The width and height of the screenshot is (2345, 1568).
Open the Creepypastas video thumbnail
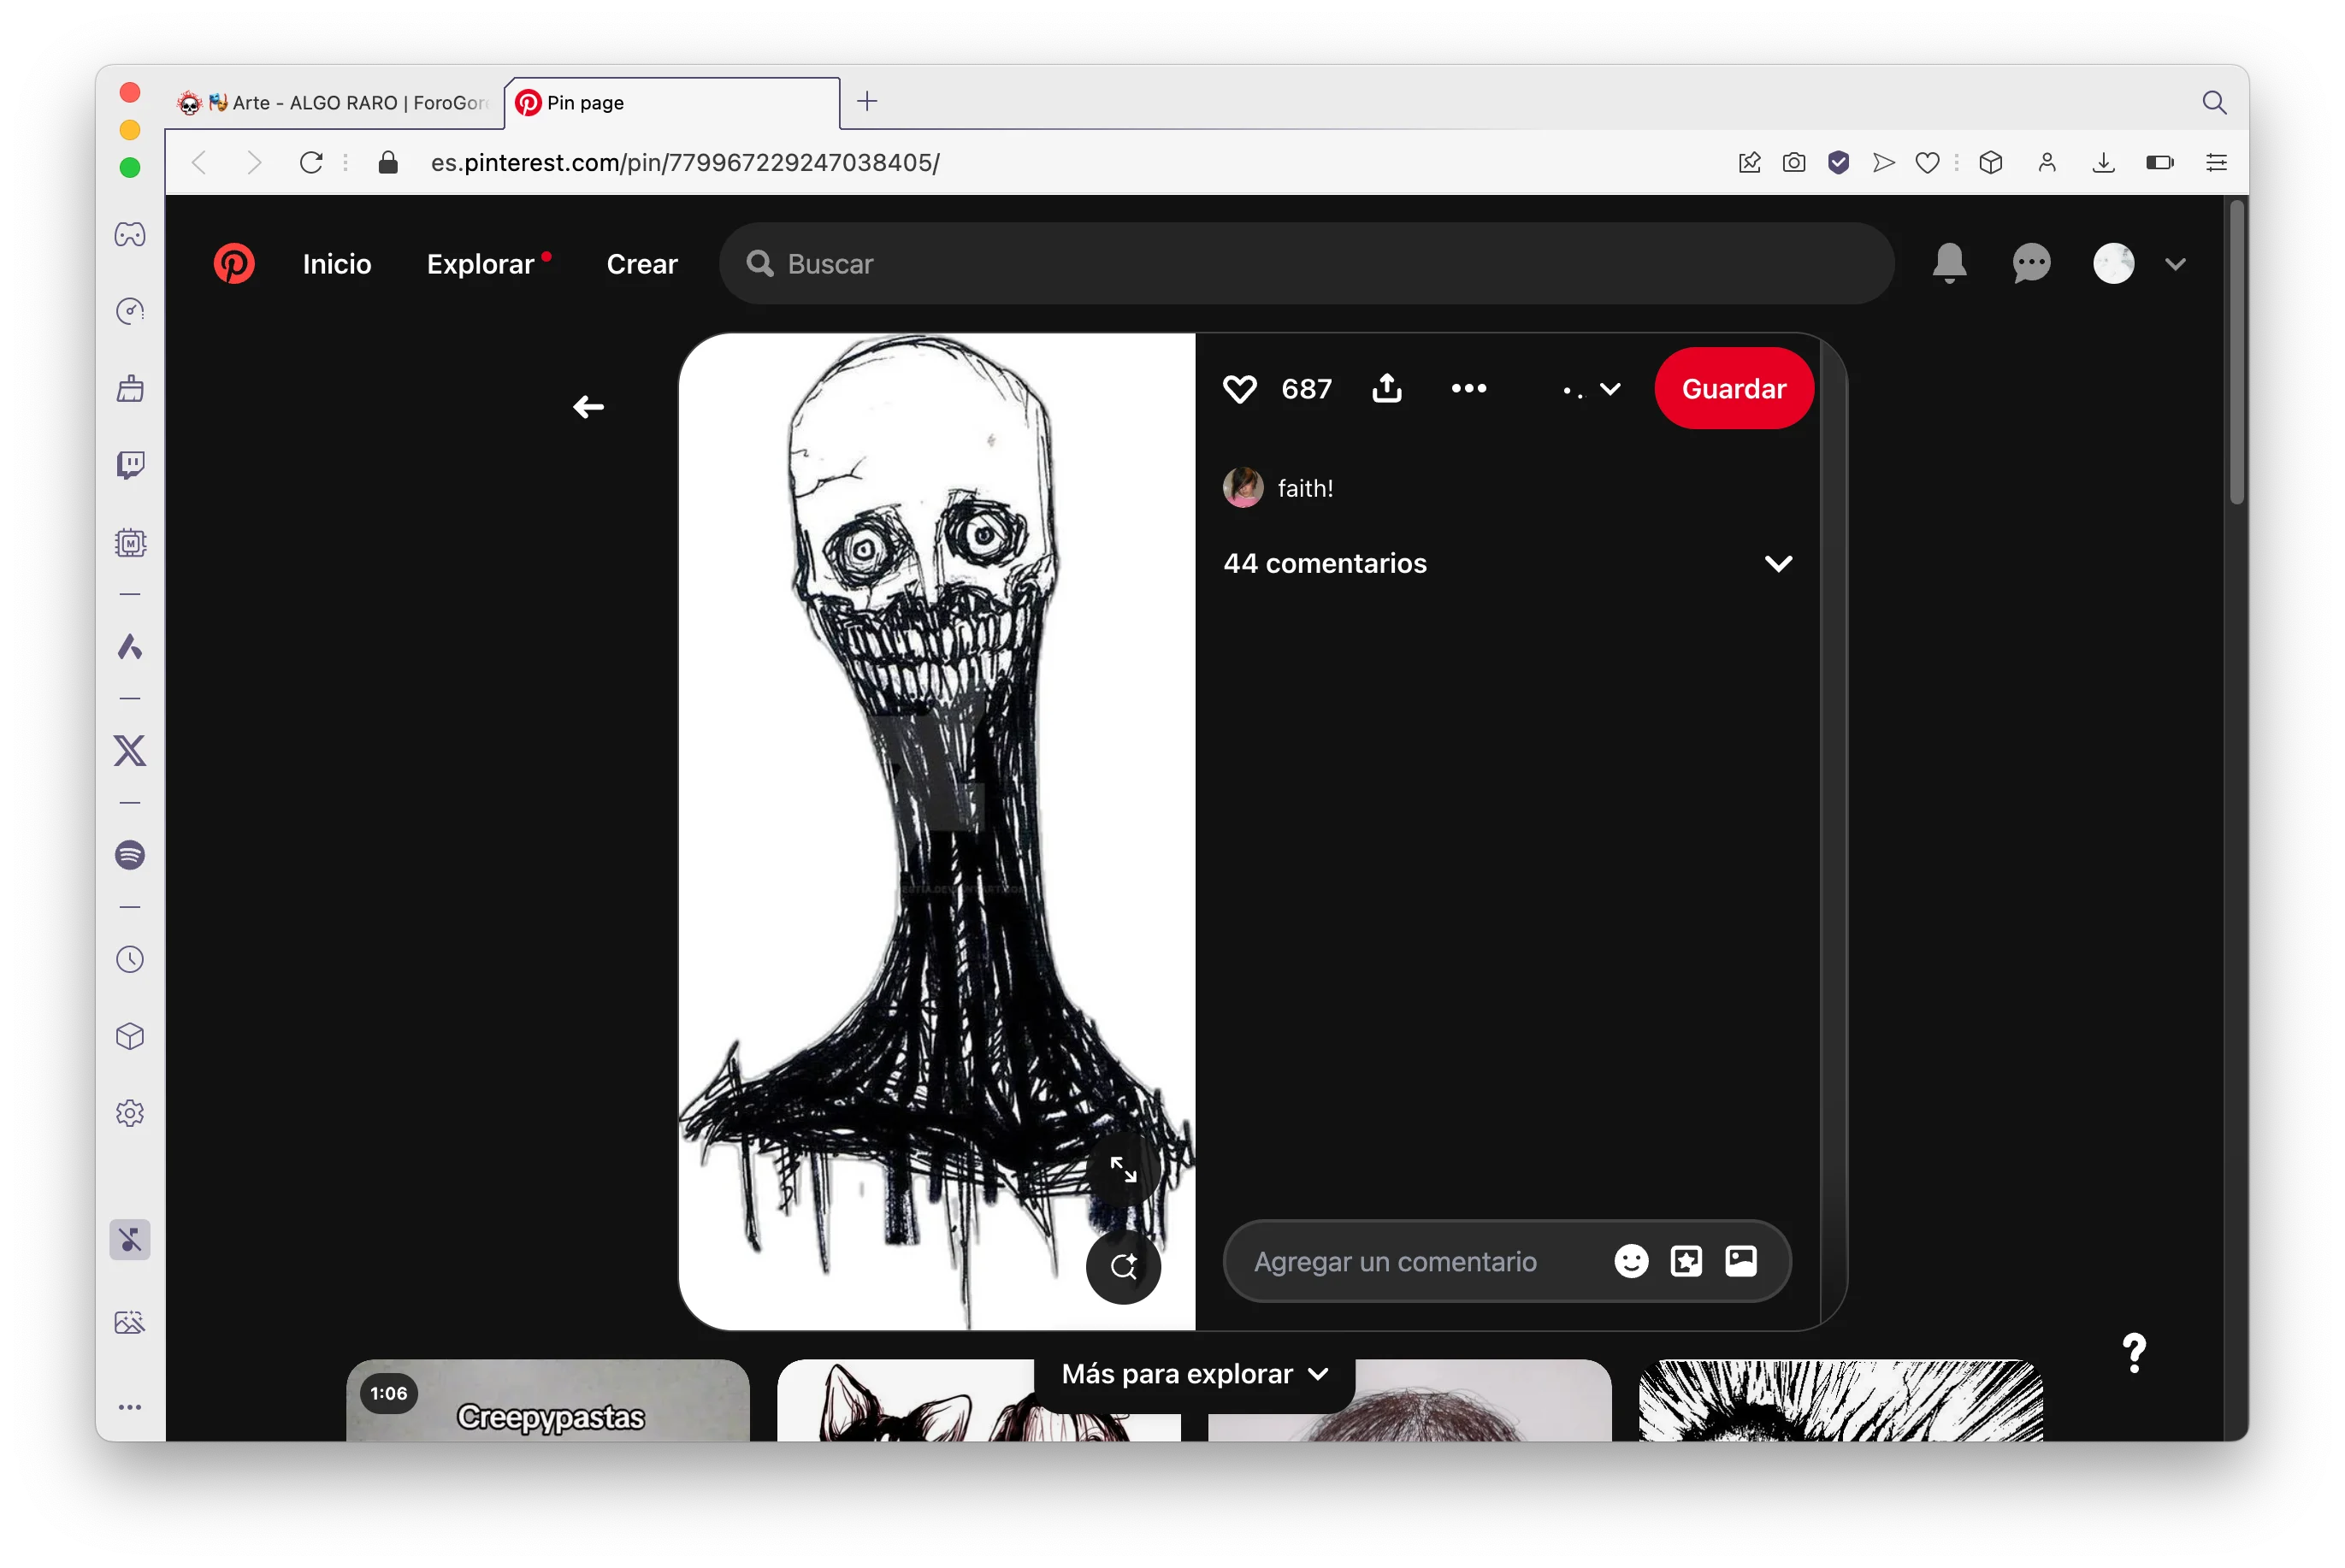[x=547, y=1400]
